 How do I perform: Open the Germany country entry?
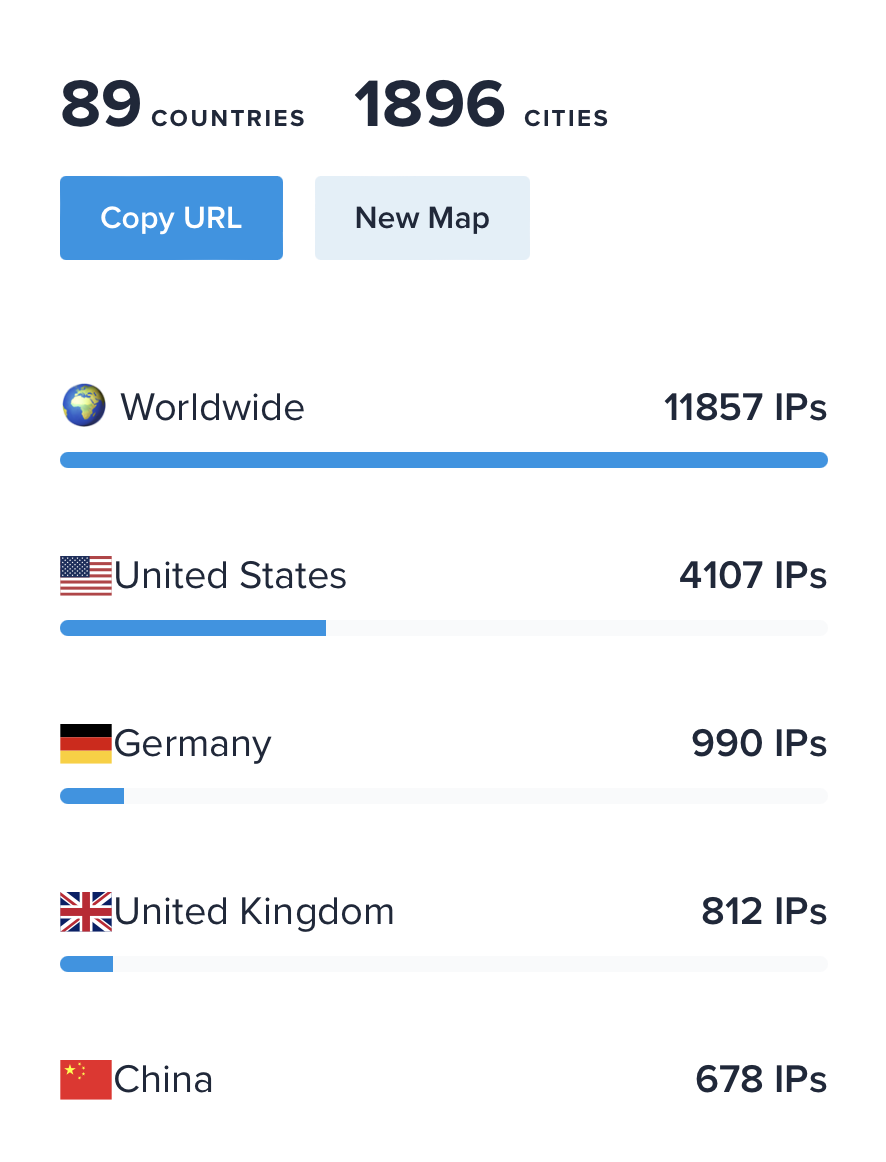pyautogui.click(x=193, y=744)
